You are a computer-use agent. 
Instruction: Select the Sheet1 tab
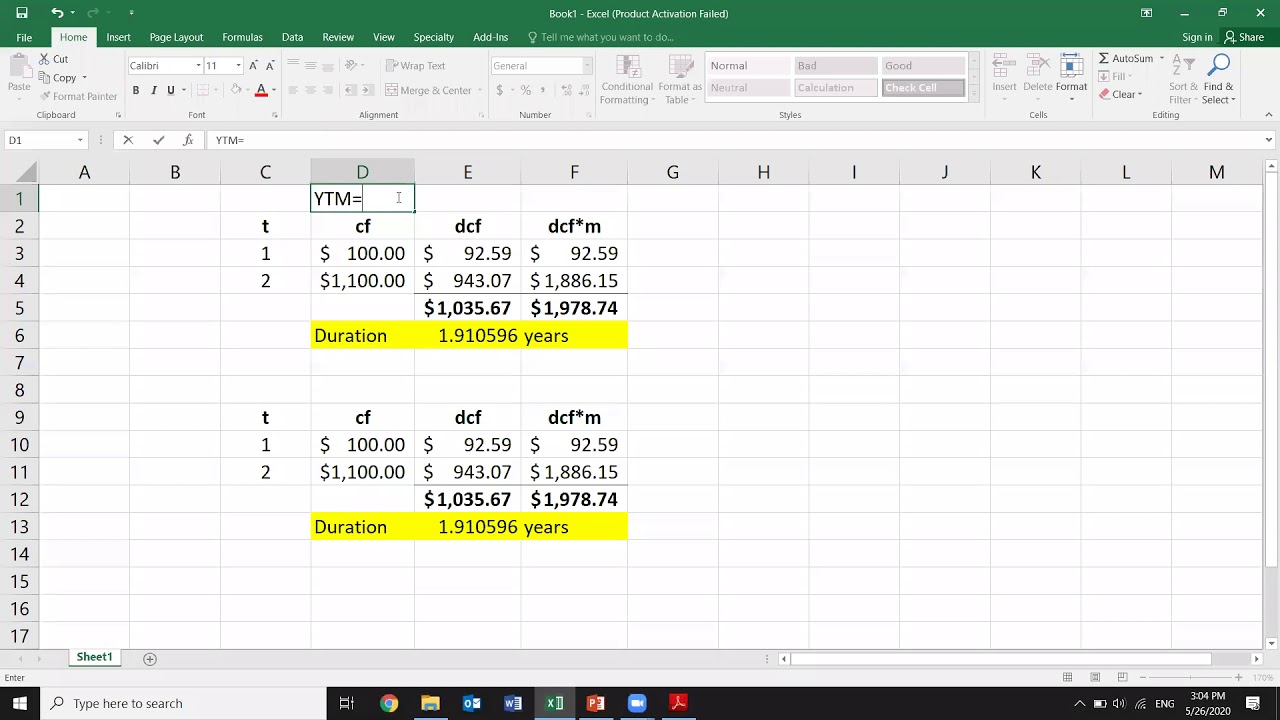tap(95, 657)
